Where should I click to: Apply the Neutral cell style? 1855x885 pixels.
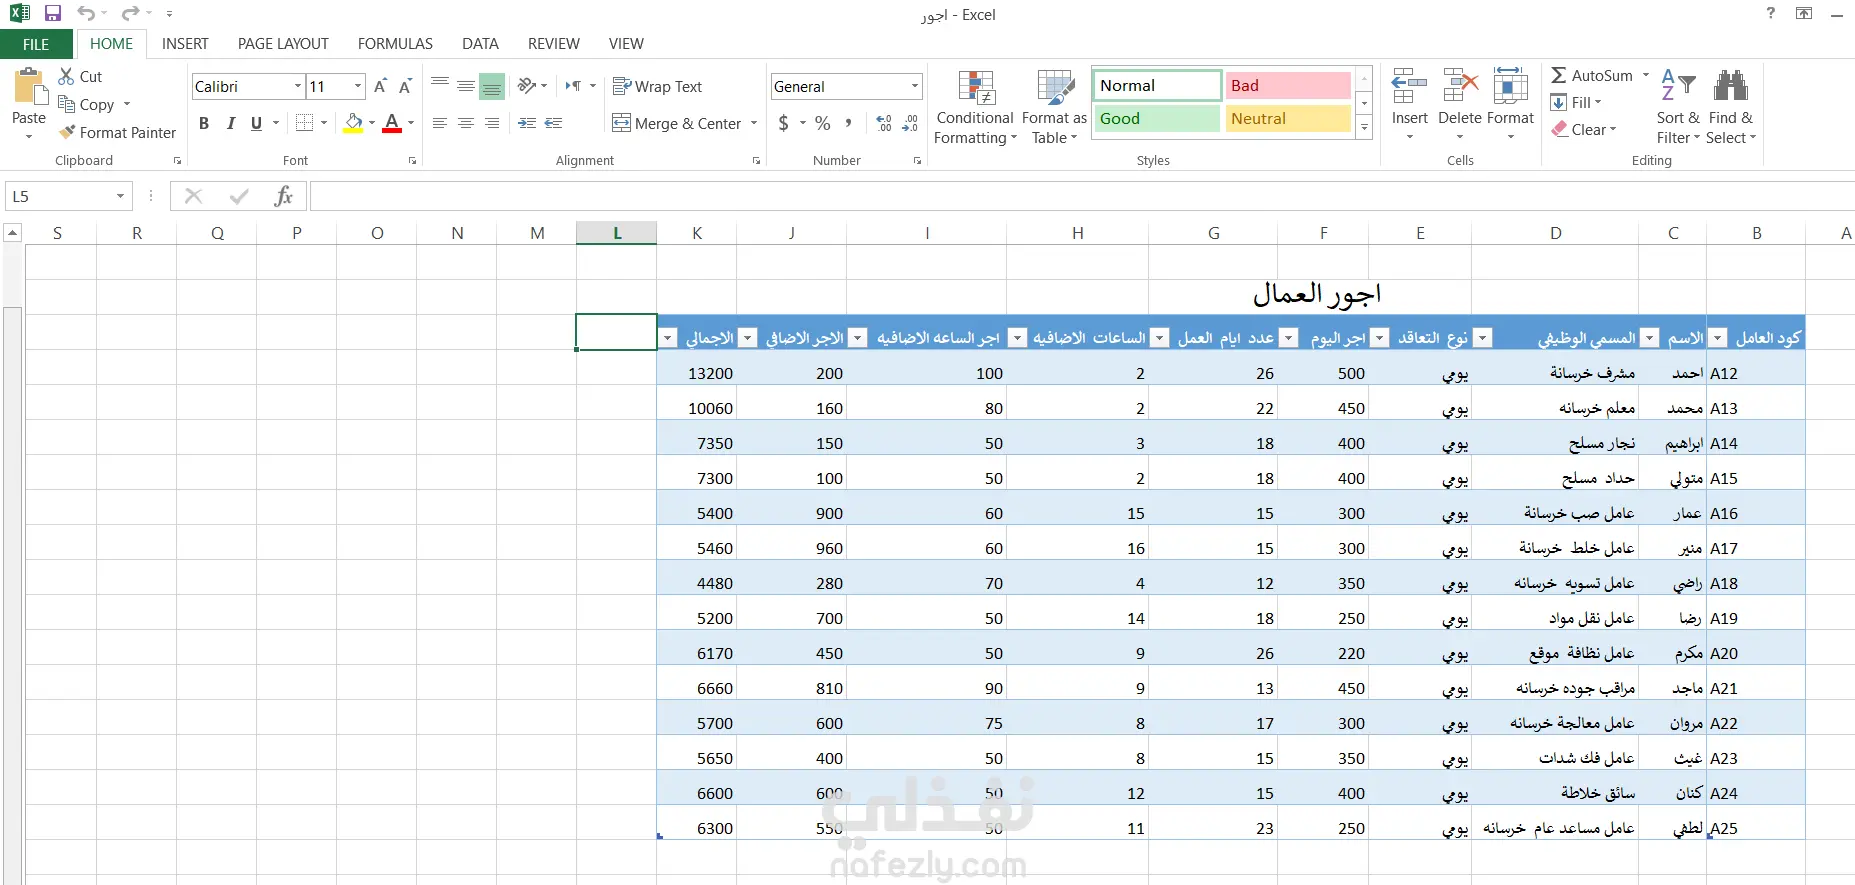pyautogui.click(x=1288, y=119)
